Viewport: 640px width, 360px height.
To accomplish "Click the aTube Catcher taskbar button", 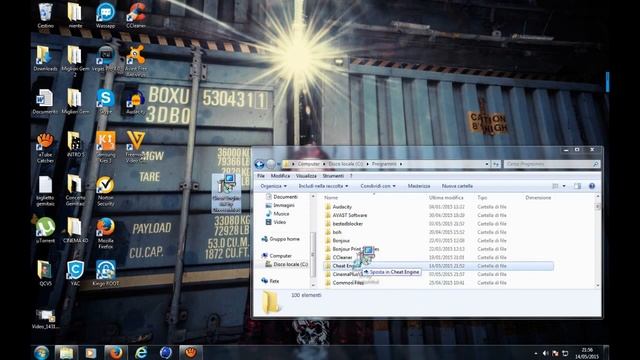I will pyautogui.click(x=191, y=353).
